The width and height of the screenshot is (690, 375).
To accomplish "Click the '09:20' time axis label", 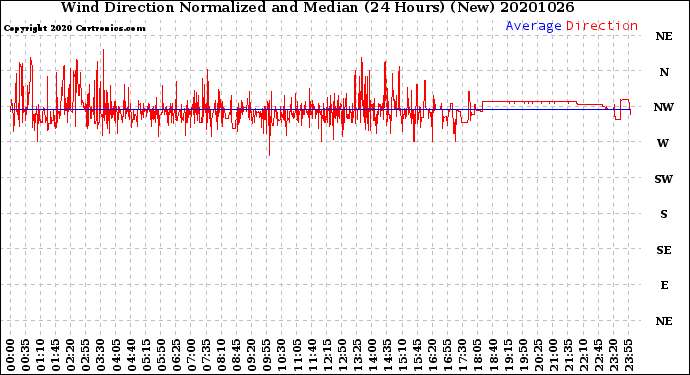I will [252, 355].
